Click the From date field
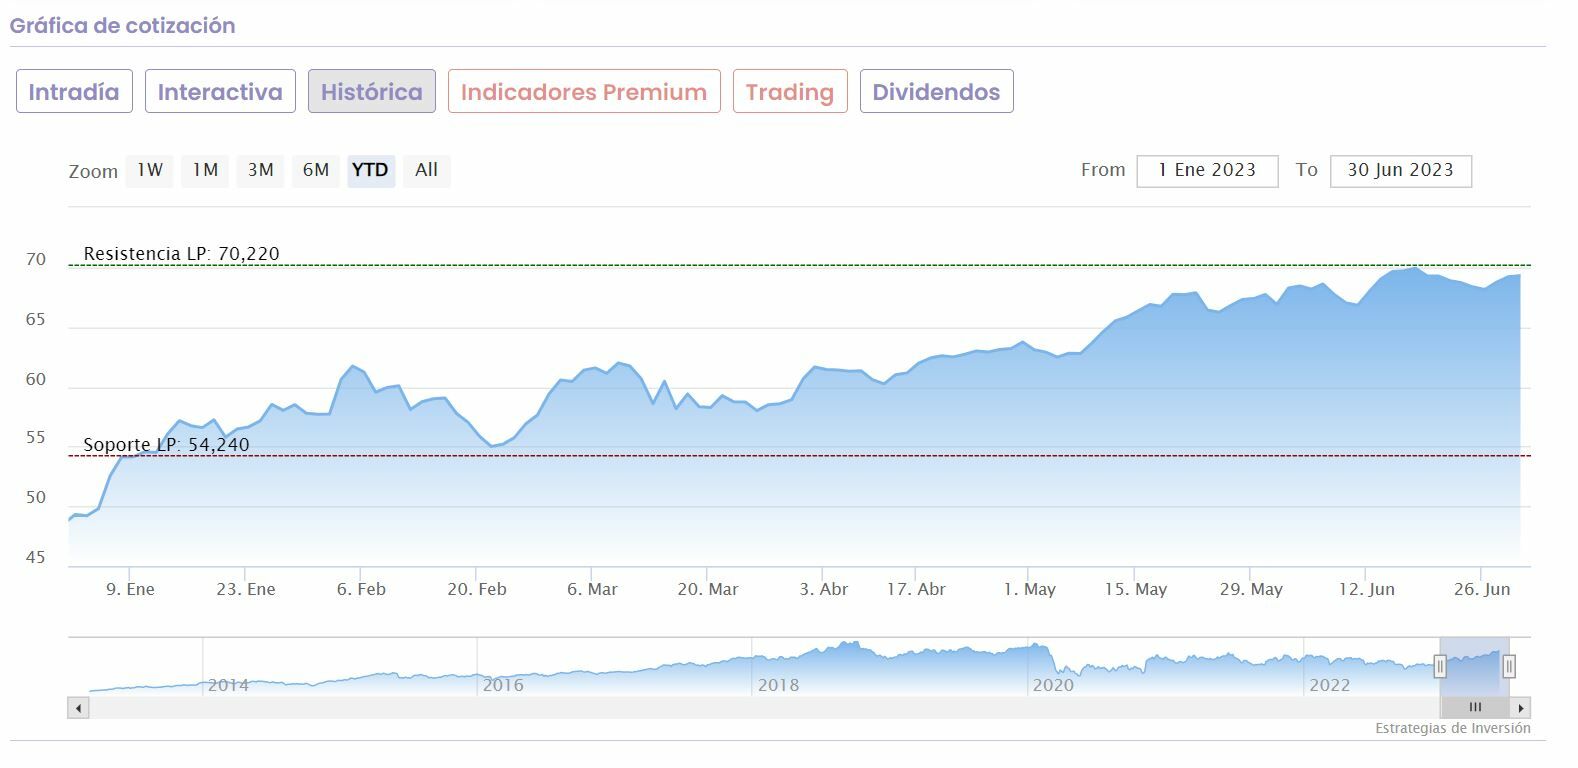 (x=1207, y=171)
